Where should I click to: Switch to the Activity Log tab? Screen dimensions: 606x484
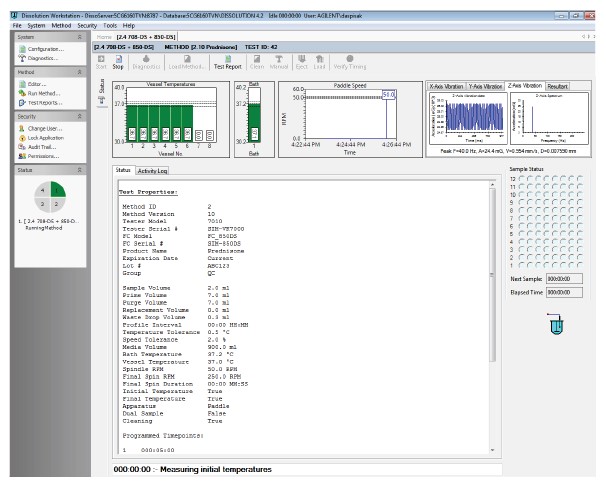coord(152,171)
